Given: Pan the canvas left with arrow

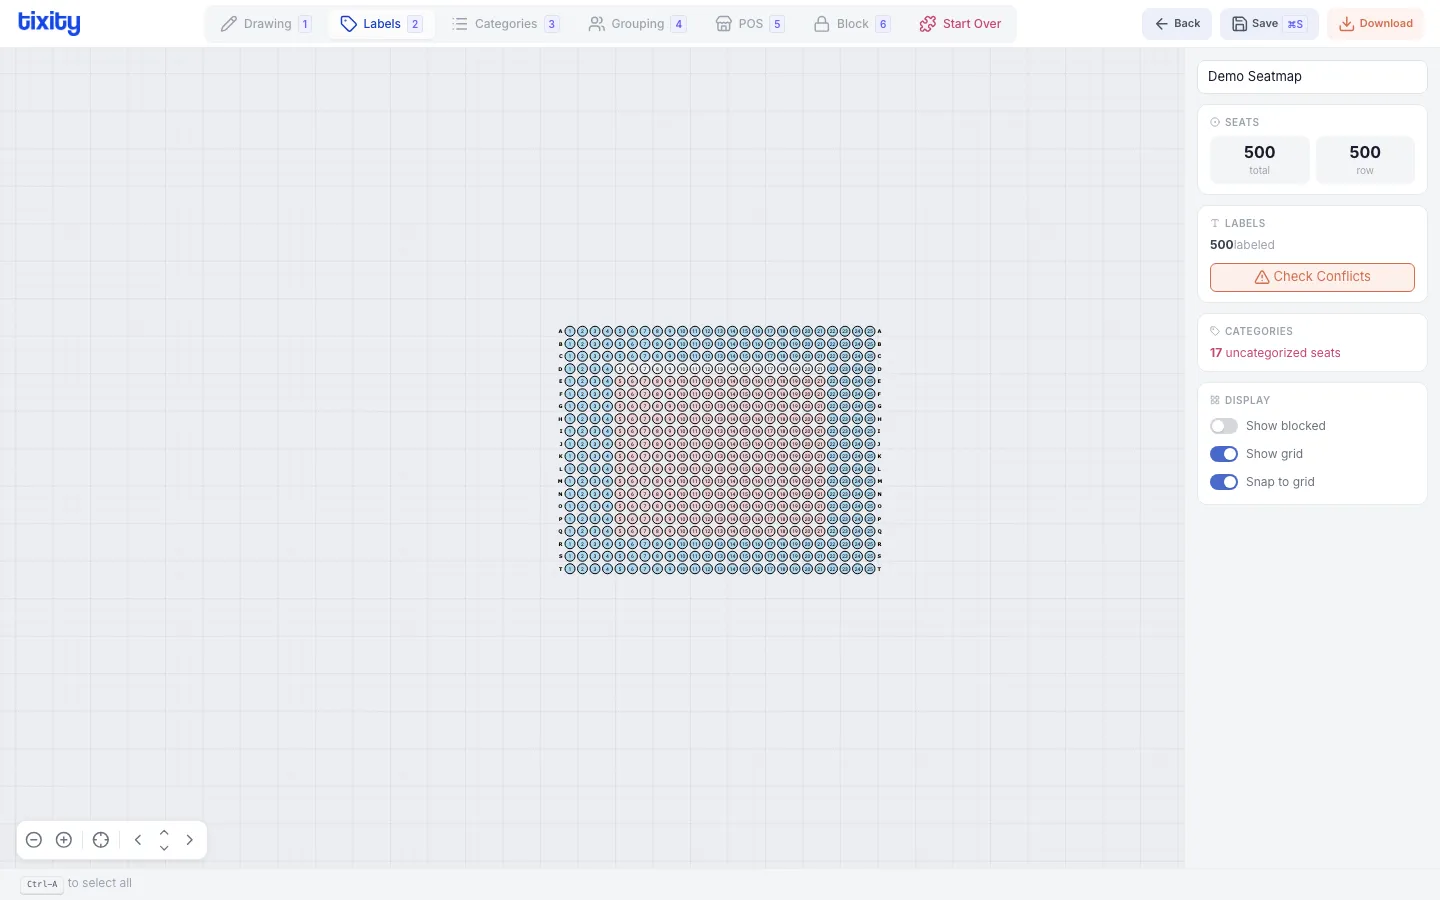Looking at the screenshot, I should 138,840.
